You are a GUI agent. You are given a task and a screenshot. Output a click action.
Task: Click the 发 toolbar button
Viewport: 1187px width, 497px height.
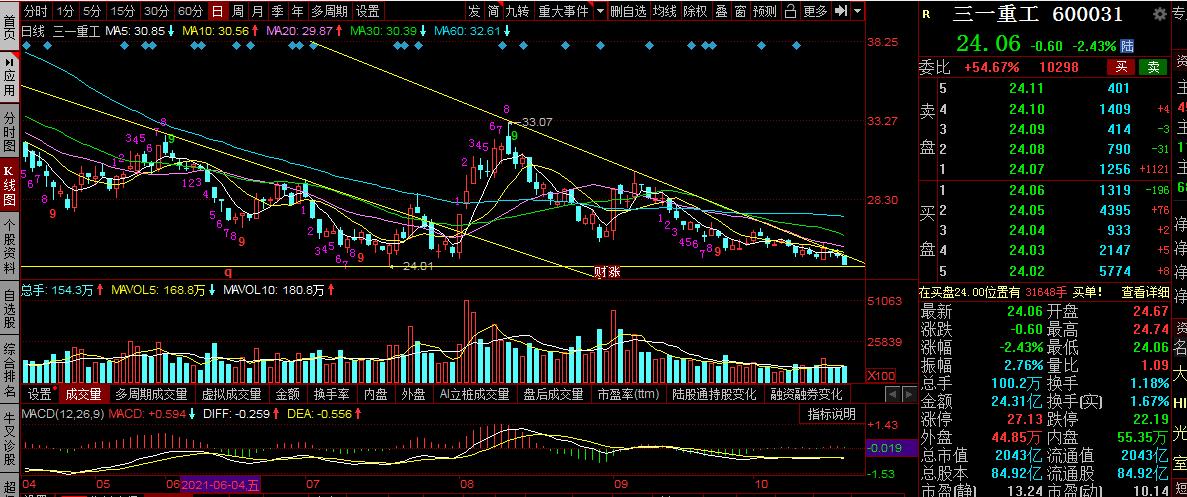pyautogui.click(x=474, y=11)
